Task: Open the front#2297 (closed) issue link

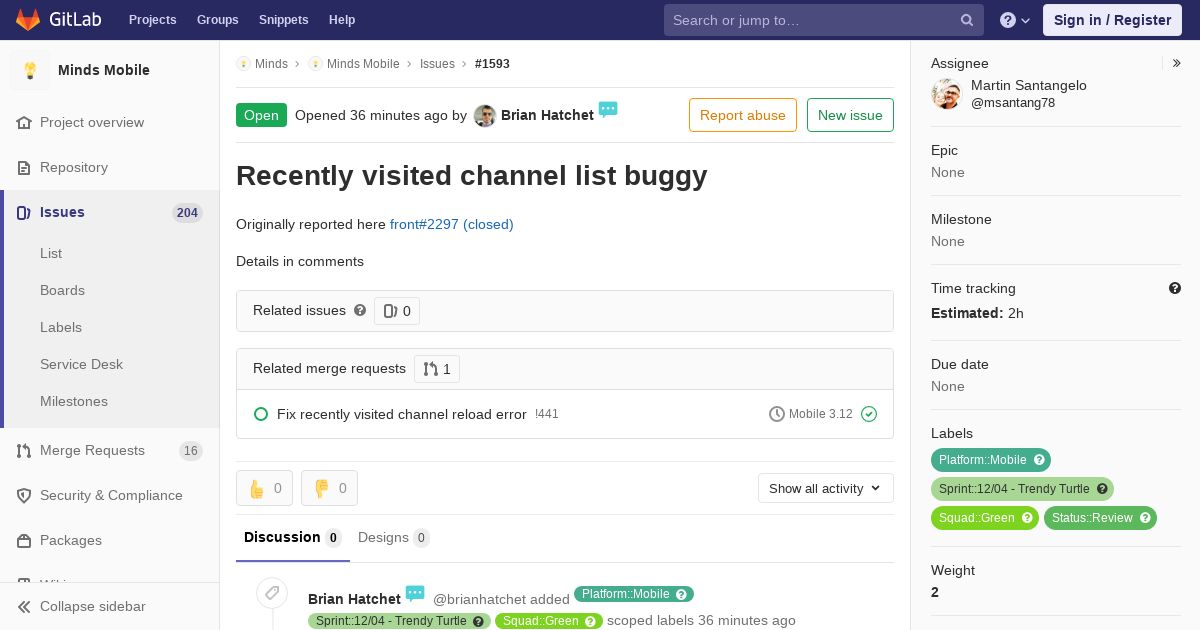Action: point(452,225)
